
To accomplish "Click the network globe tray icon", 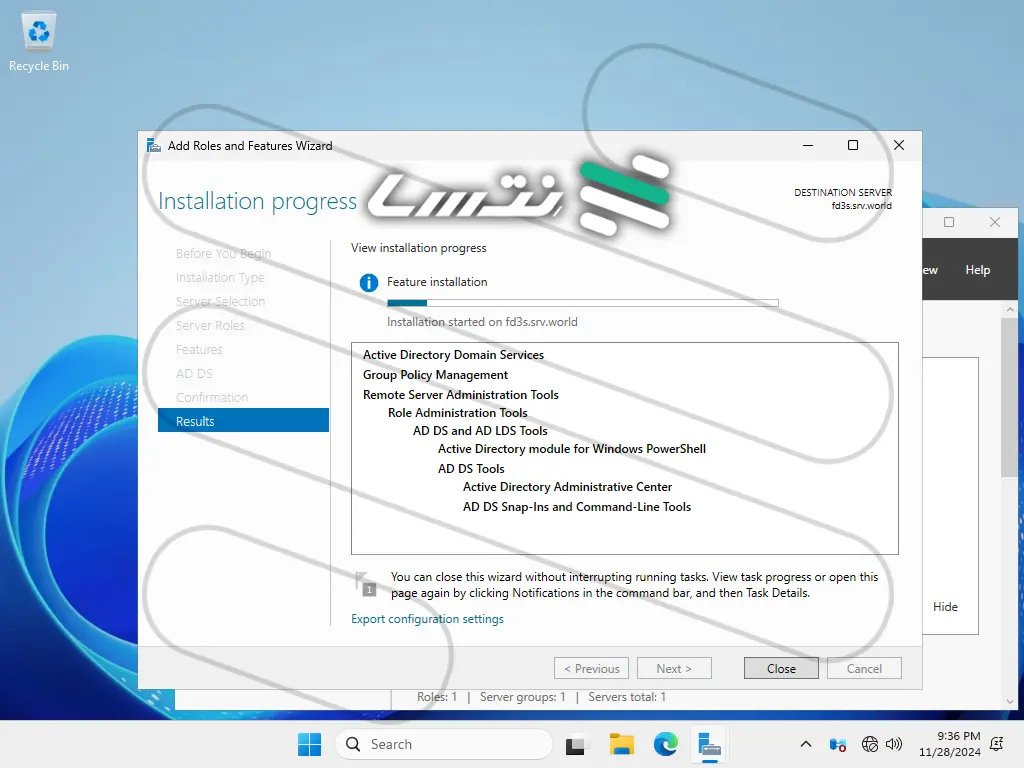I will click(x=870, y=744).
